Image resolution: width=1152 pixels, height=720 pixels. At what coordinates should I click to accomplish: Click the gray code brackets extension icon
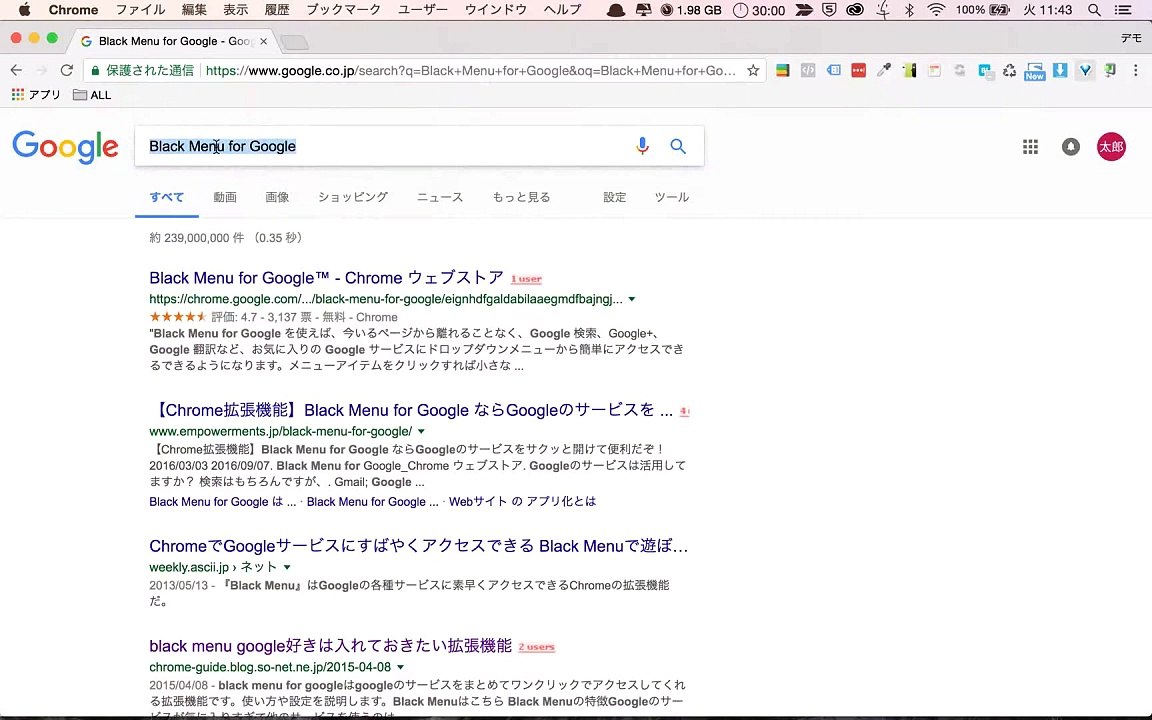(807, 71)
